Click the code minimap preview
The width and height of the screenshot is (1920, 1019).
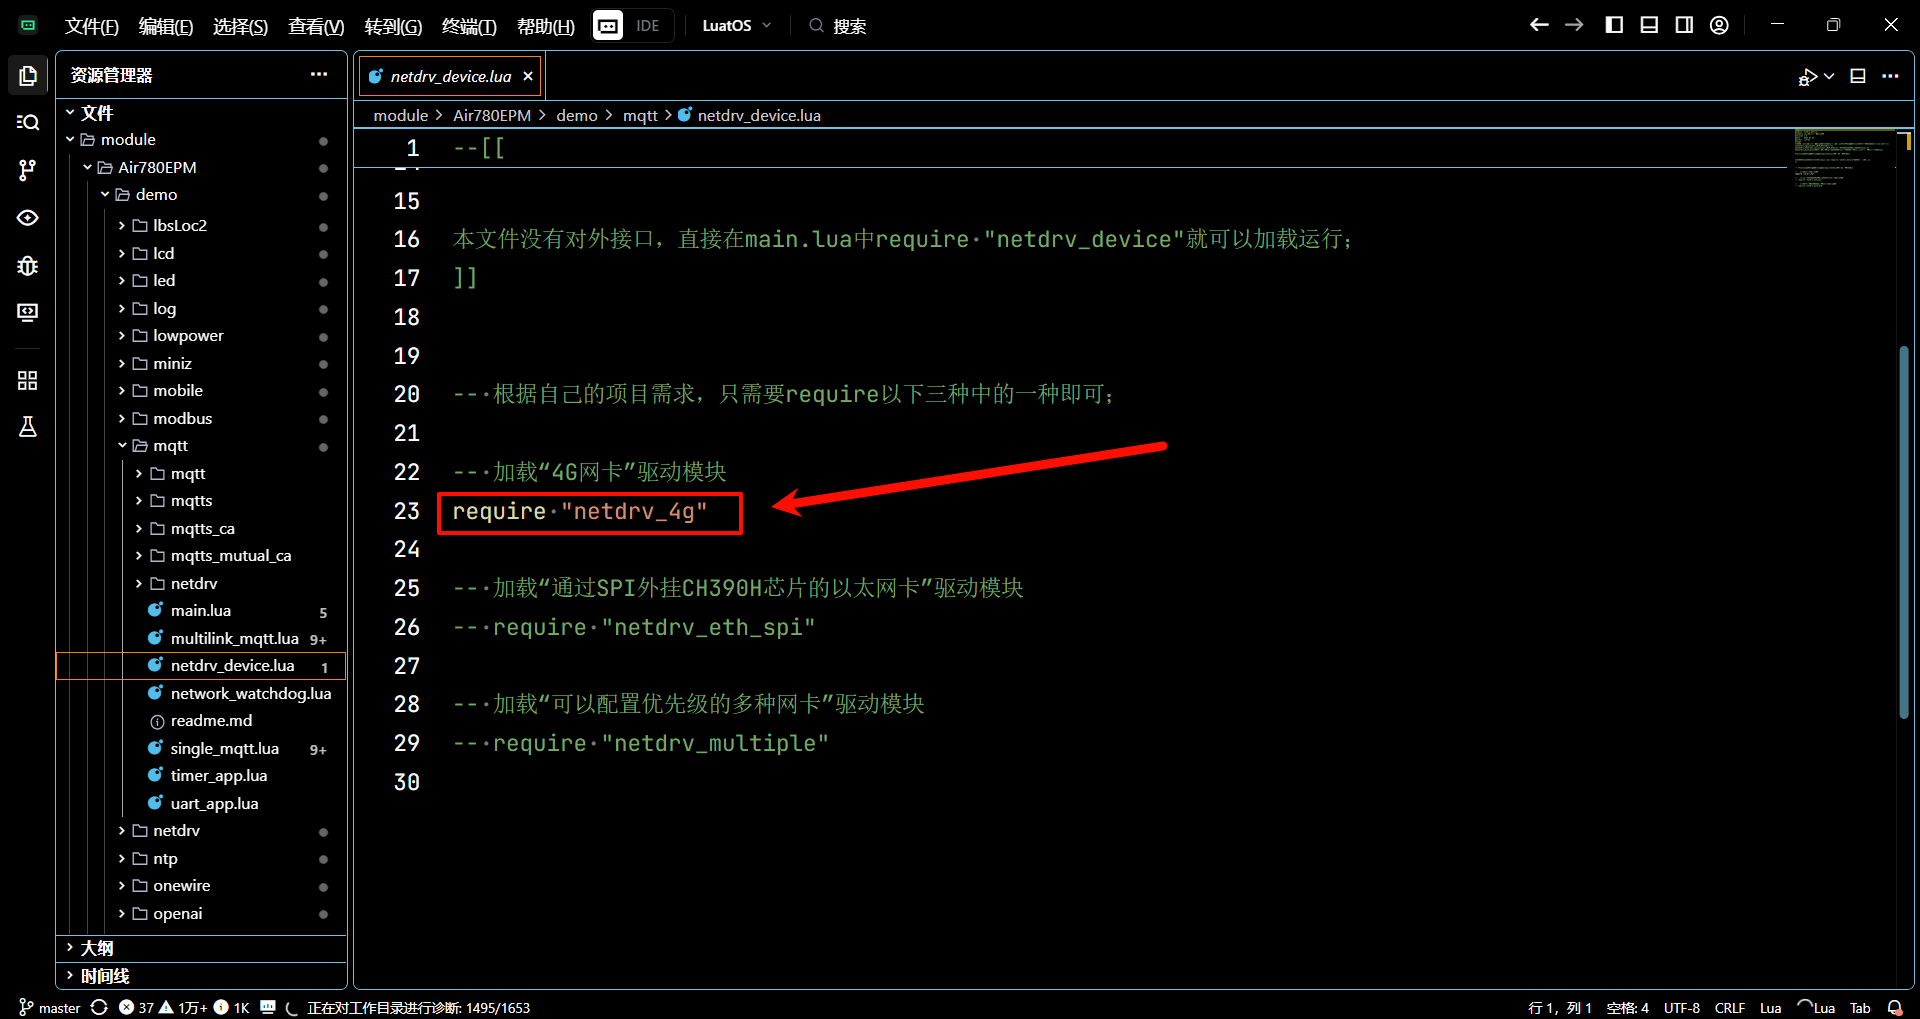pos(1840,158)
